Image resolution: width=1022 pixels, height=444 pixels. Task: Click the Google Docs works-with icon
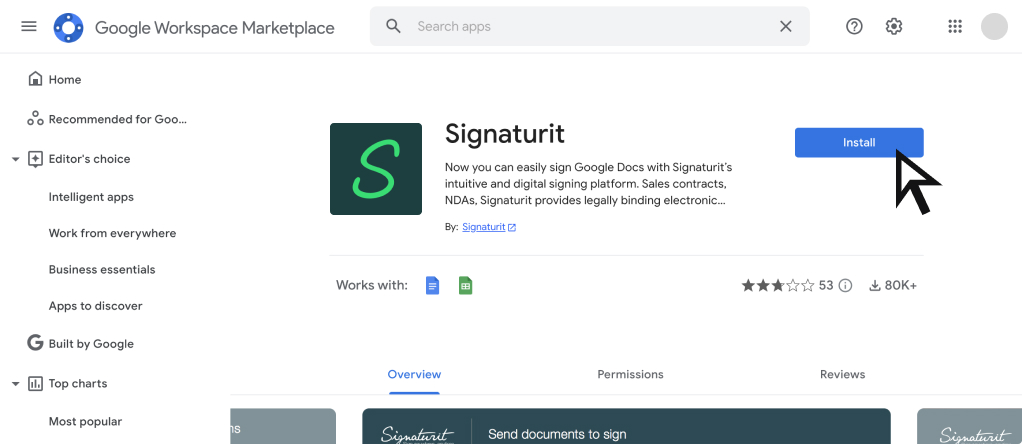432,286
